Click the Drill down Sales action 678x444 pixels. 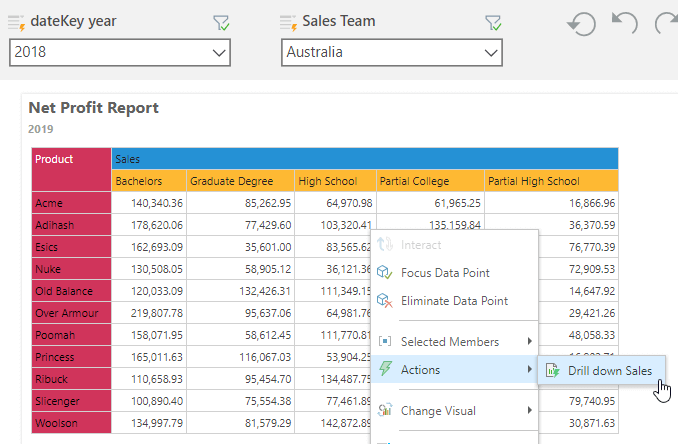[x=601, y=371]
